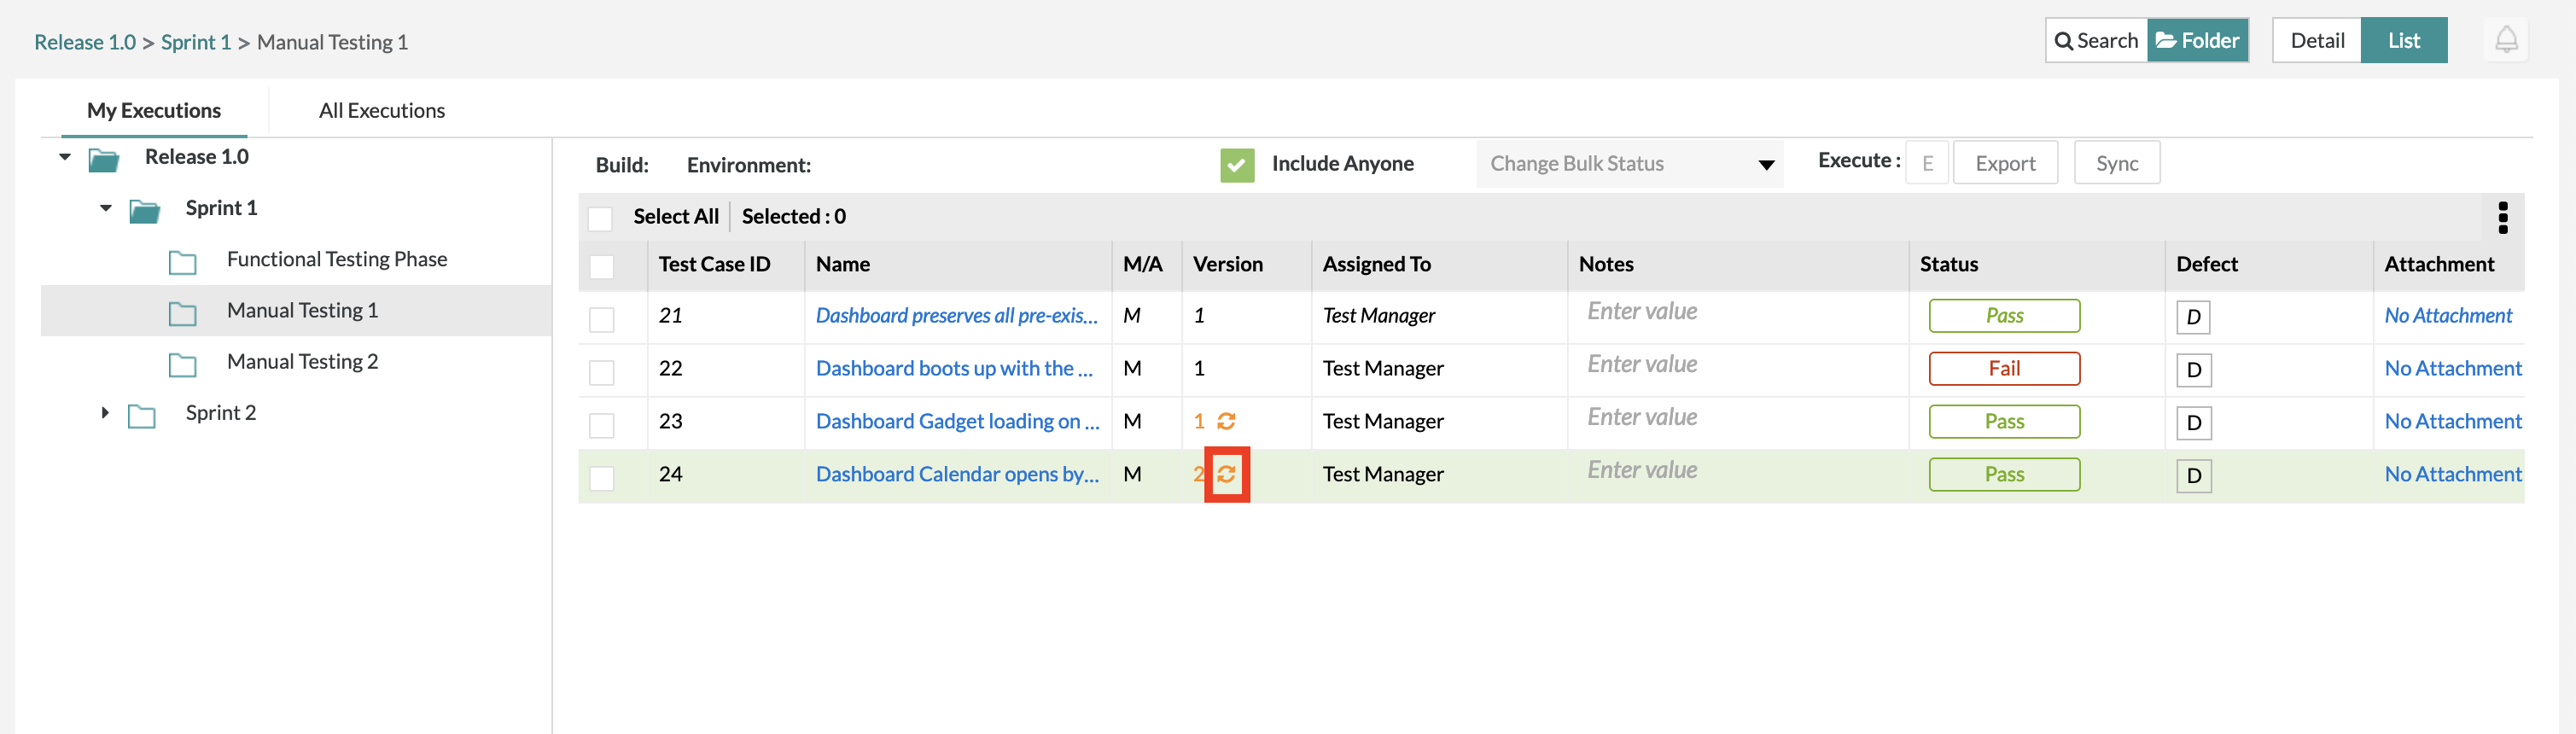Click defect D icon for test case 22

point(2193,370)
